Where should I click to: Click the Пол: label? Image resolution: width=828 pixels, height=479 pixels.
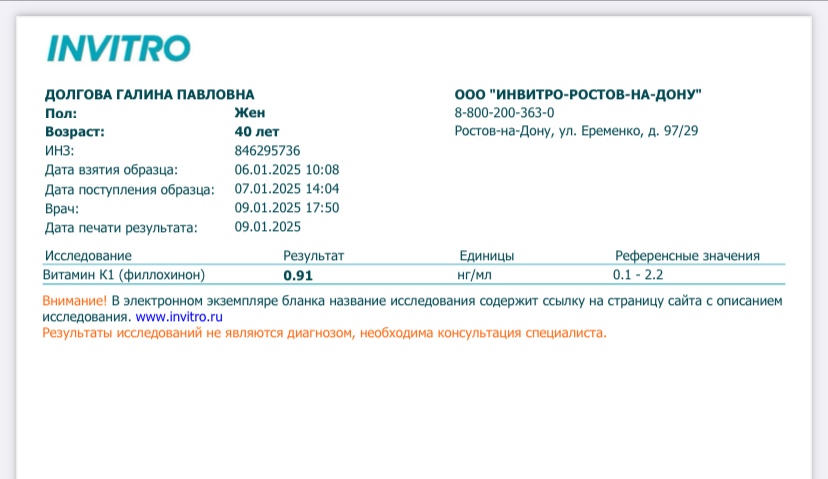pos(61,114)
